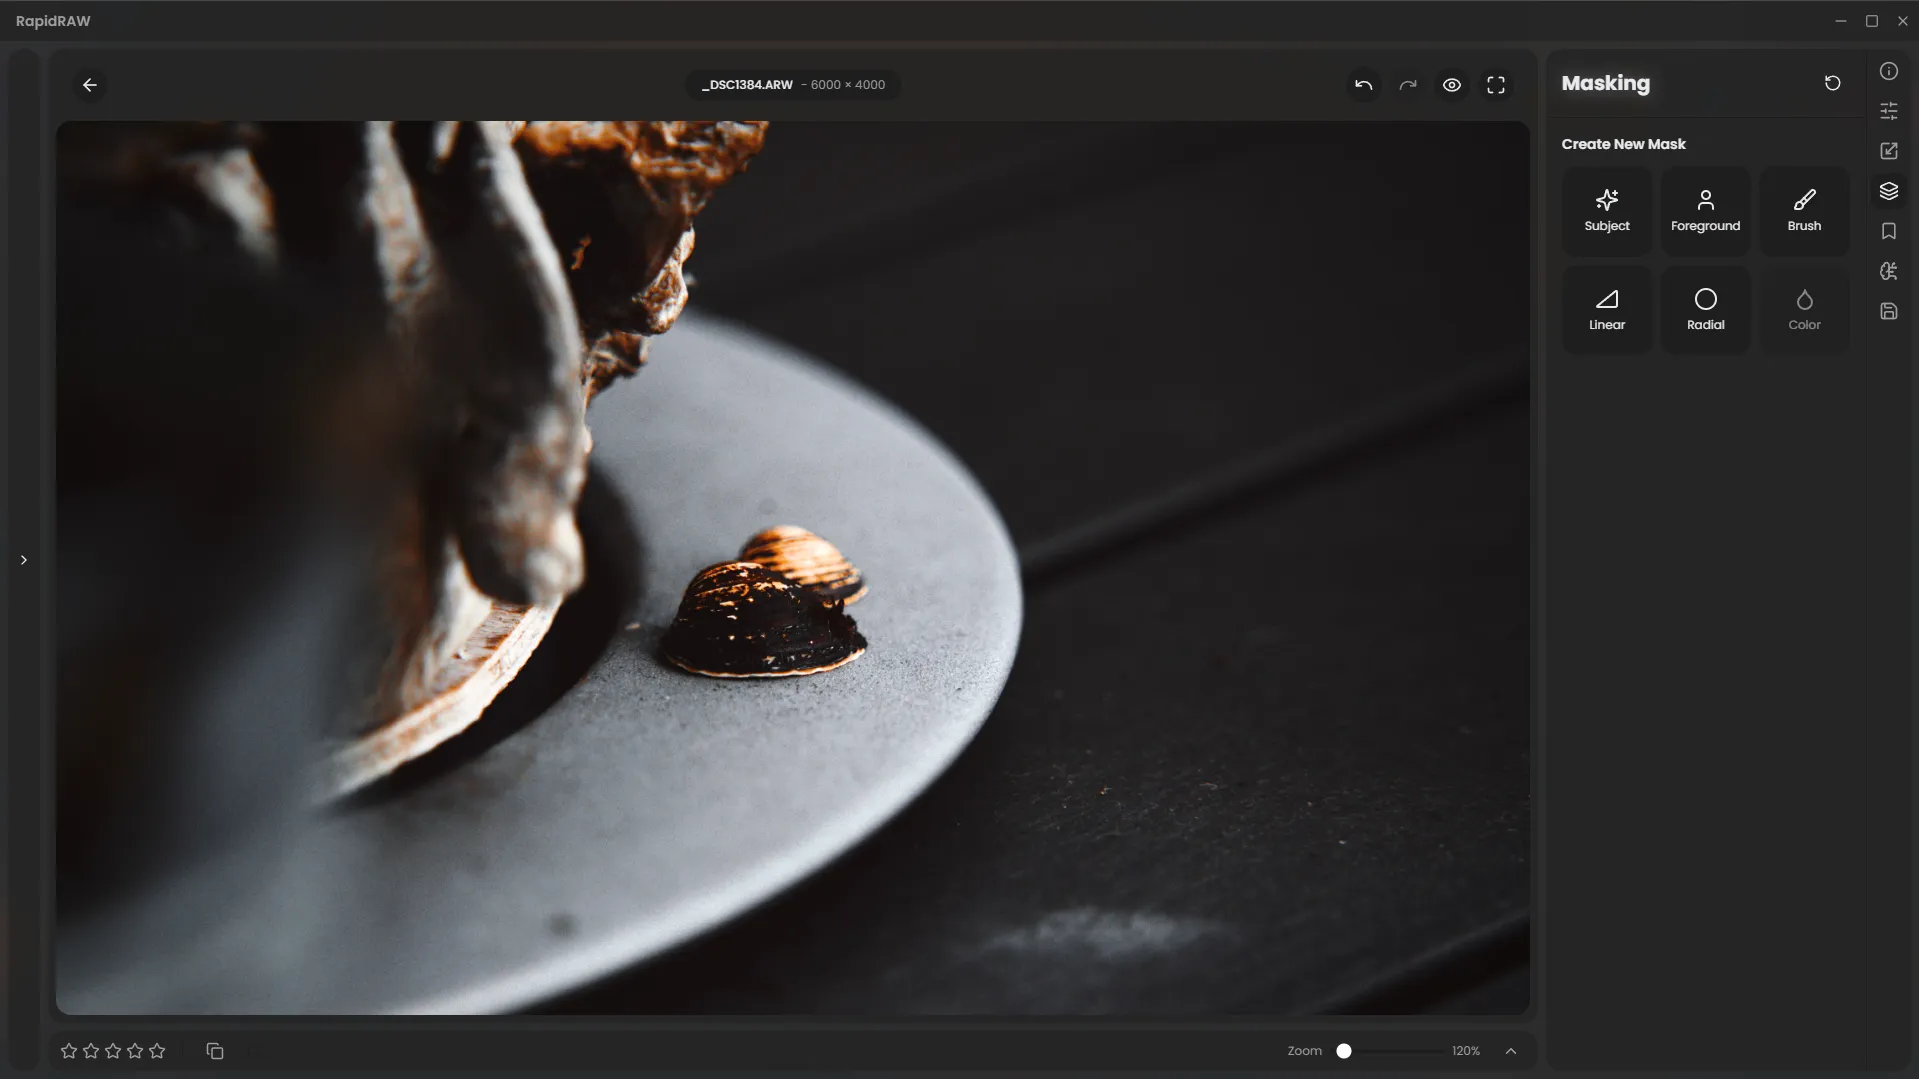This screenshot has width=1919, height=1079.
Task: Expand the bottom filmstrip chevron
Action: [x=1511, y=1051]
